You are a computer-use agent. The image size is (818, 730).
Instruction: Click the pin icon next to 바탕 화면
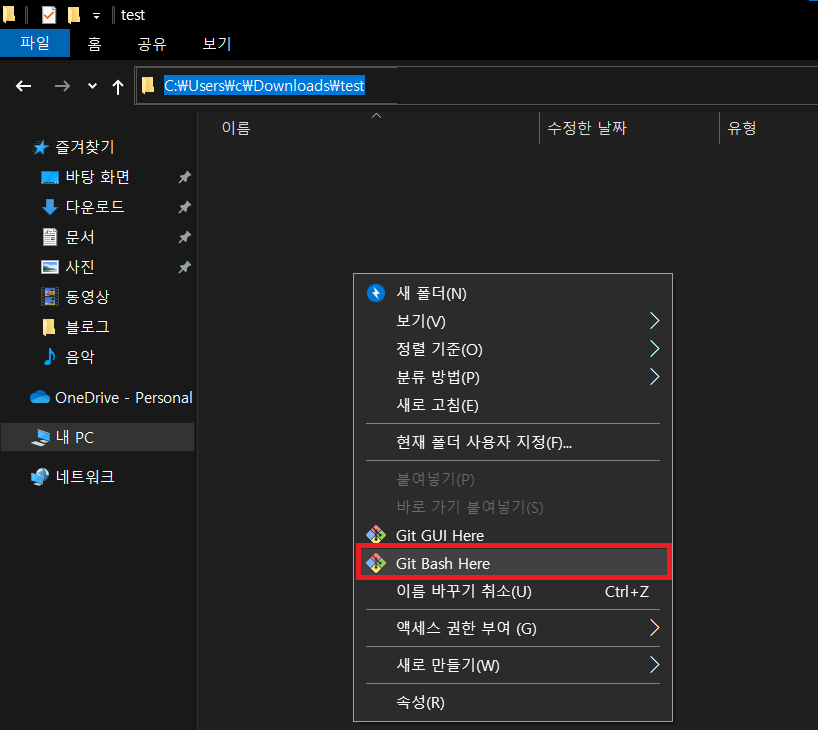[185, 177]
